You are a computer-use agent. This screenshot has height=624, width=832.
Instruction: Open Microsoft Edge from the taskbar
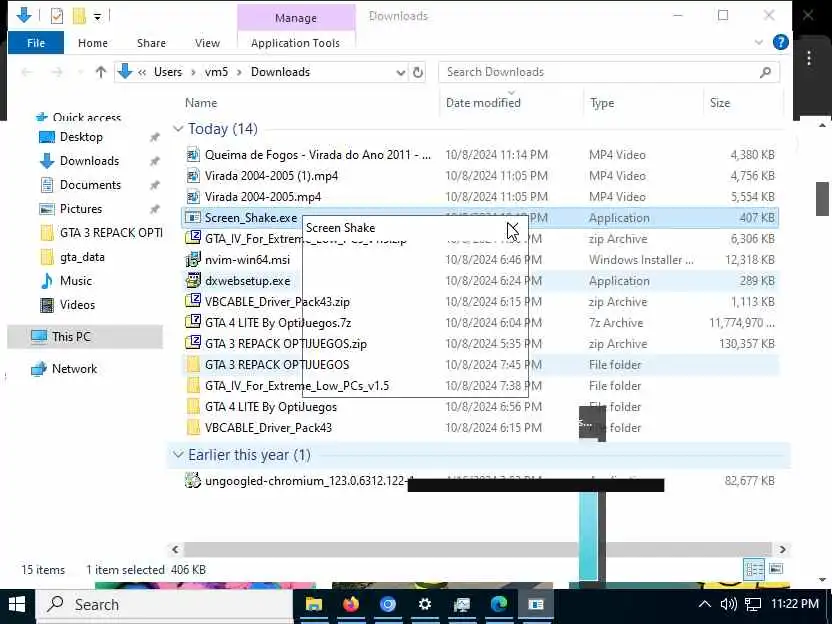pos(499,604)
